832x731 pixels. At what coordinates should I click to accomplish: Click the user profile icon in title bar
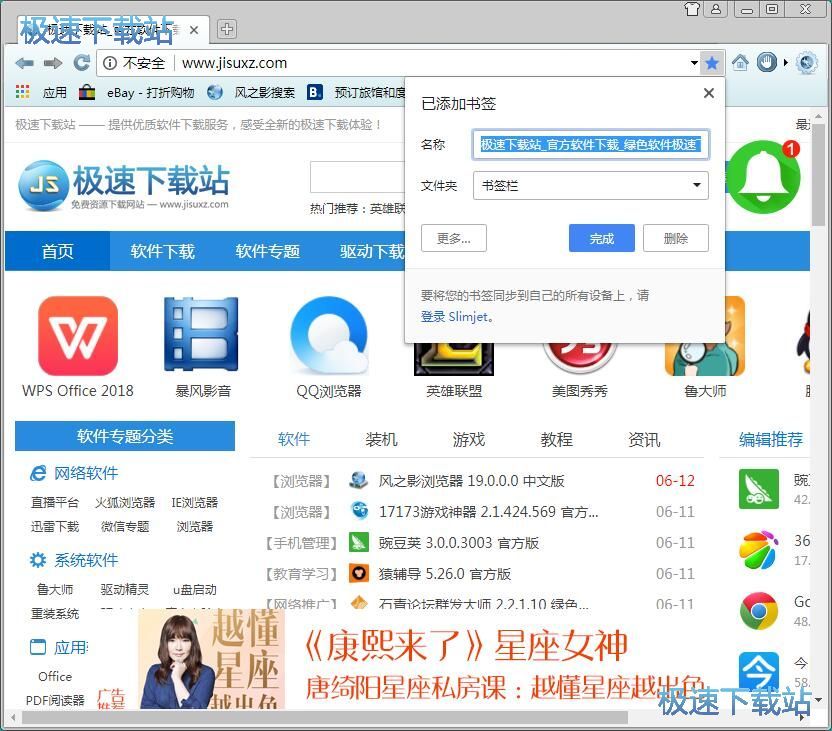coord(716,9)
